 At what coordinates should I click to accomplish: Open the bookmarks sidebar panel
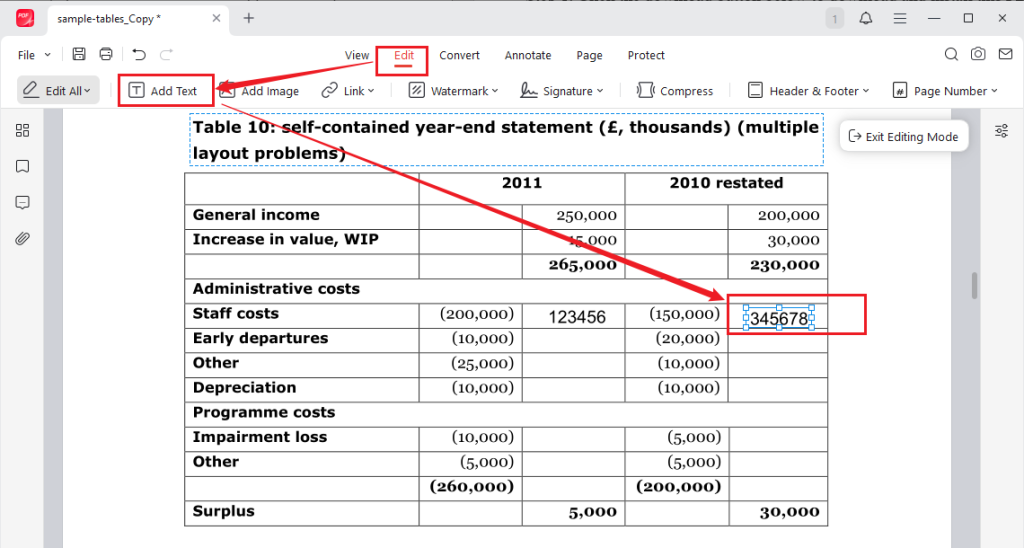22,167
